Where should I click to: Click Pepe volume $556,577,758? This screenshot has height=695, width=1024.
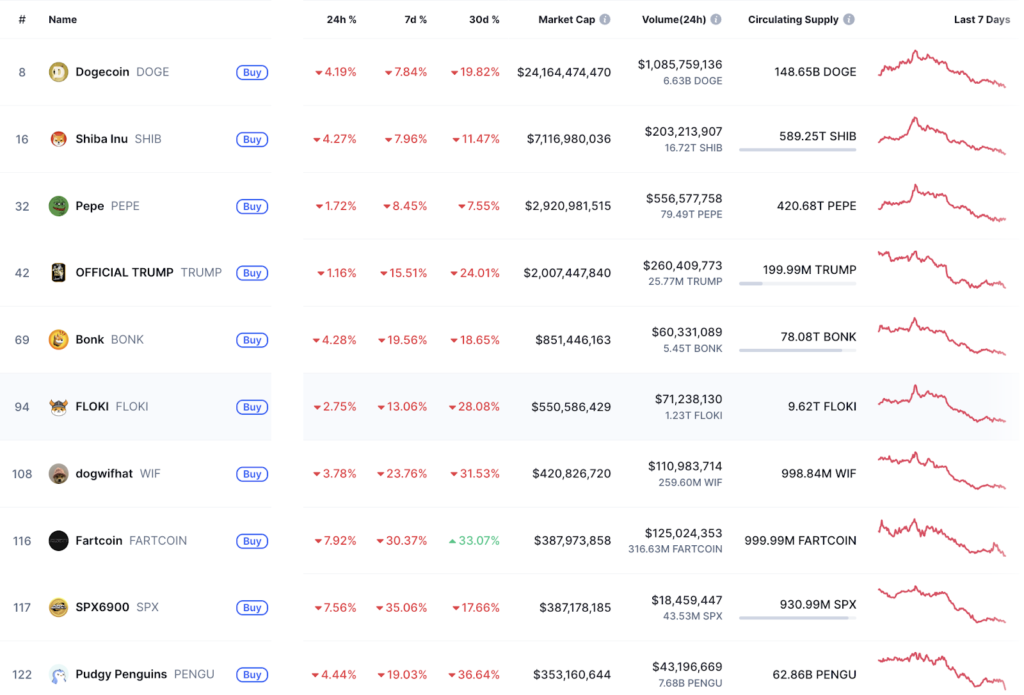click(x=684, y=199)
